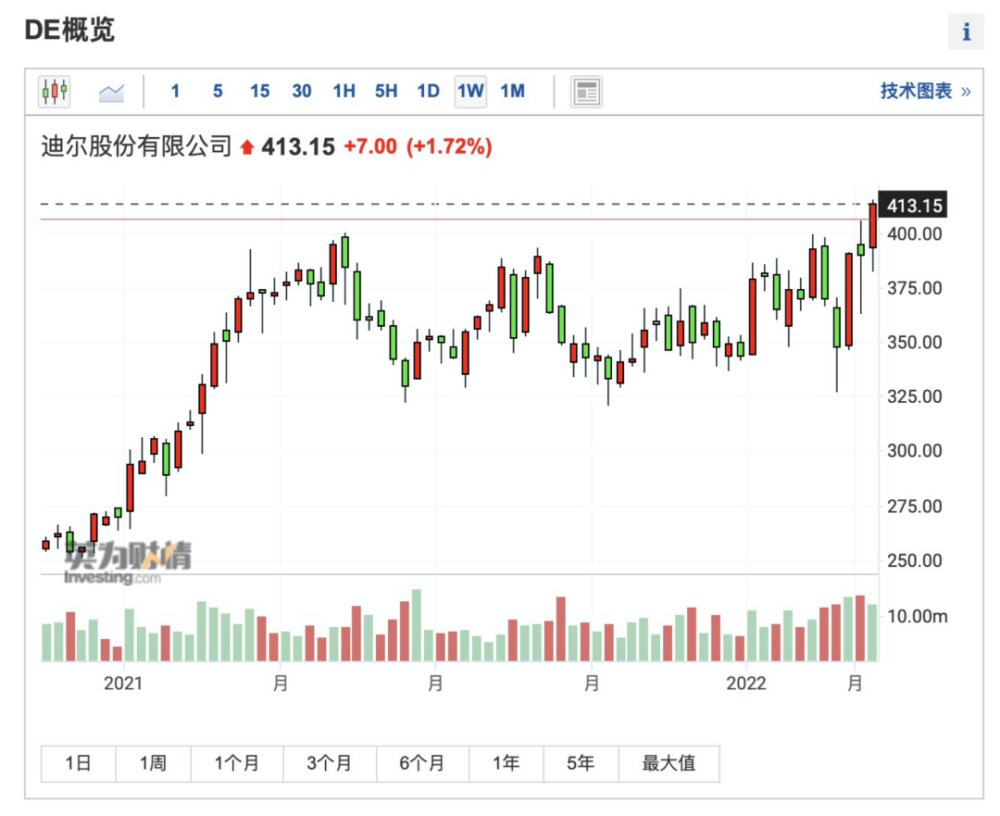Select the 1M interval button
This screenshot has width=1000, height=816.
point(512,92)
